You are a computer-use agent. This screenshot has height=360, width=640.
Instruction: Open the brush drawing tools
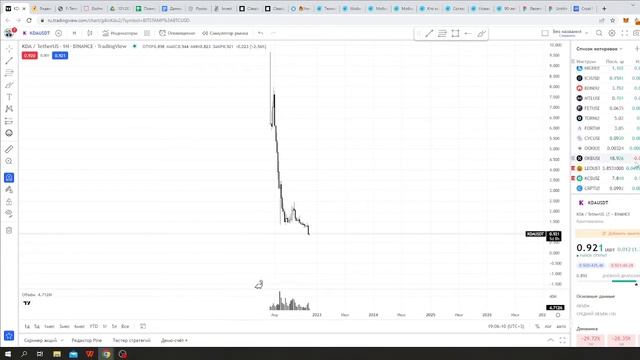[9, 85]
